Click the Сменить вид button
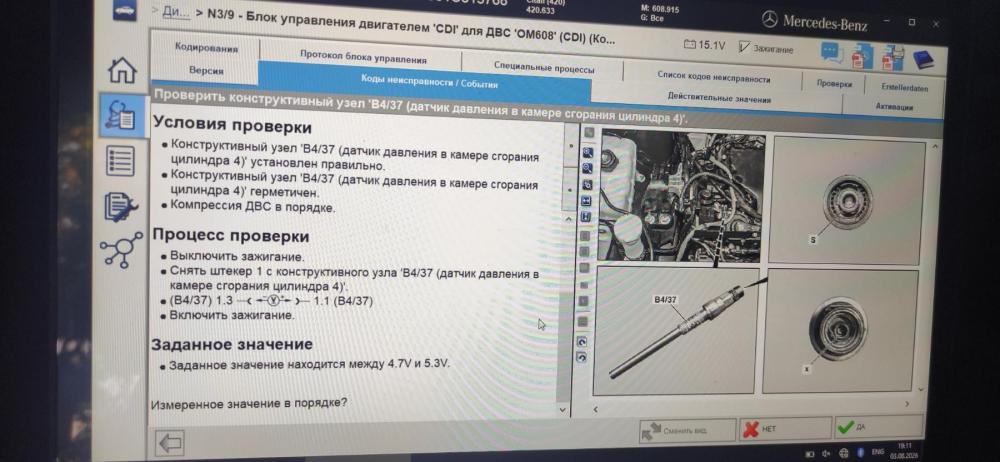Screen dimensions: 1000x462 pos(688,430)
